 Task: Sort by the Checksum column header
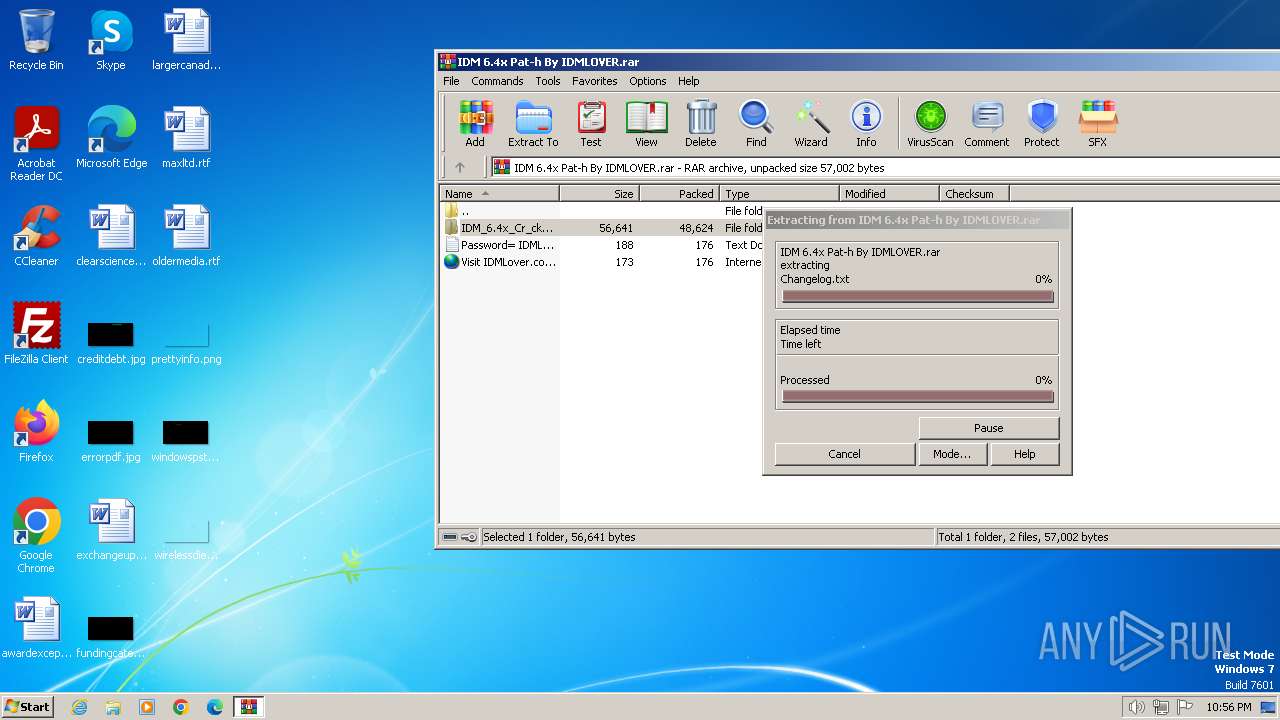(975, 194)
